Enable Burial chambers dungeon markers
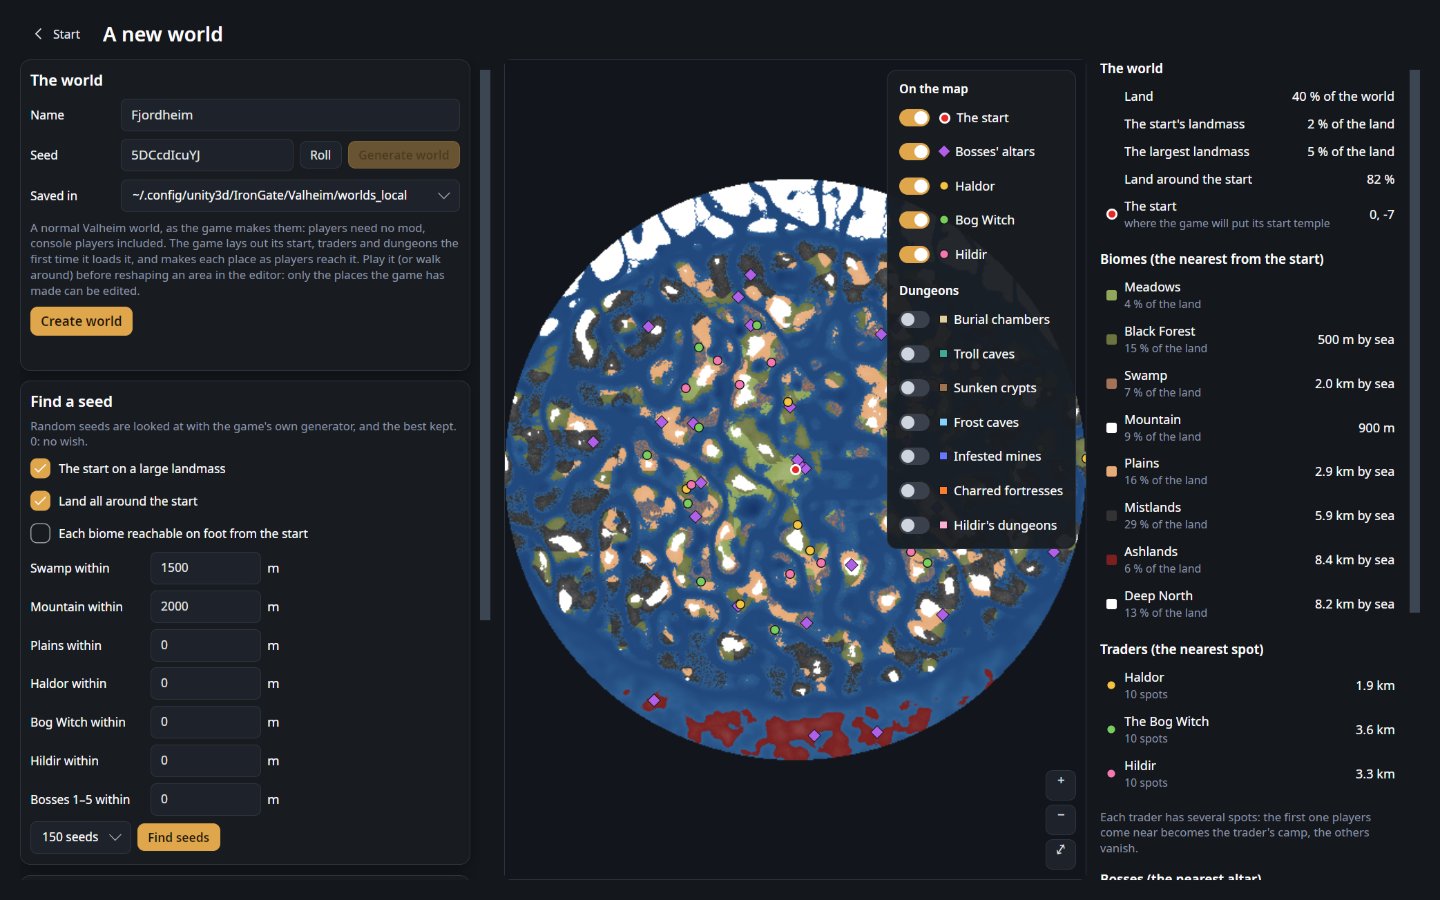 (914, 320)
